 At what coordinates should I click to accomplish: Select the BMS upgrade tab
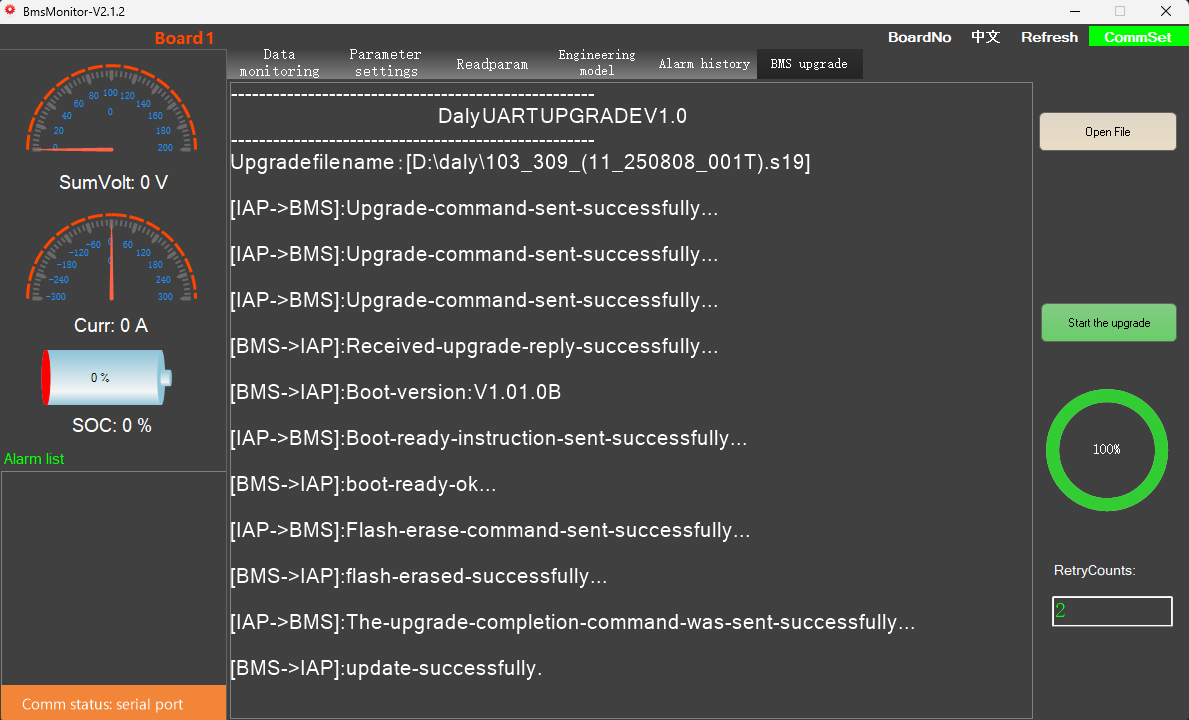[809, 64]
